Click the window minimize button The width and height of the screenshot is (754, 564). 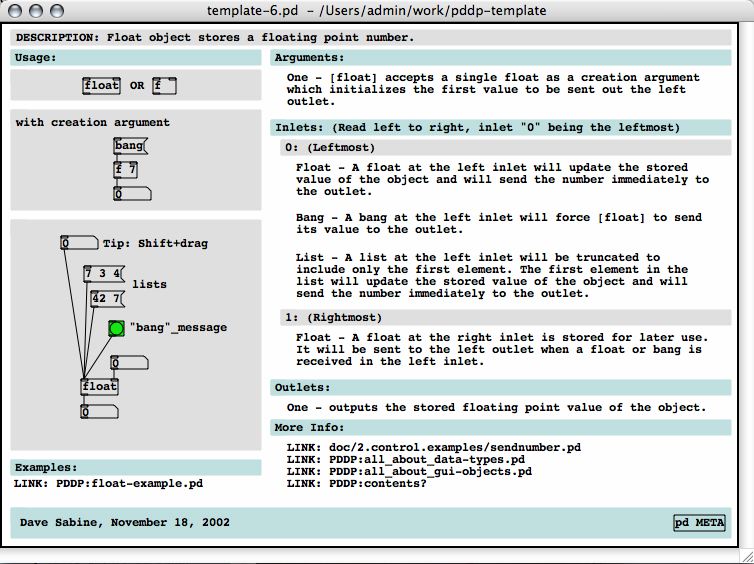click(36, 11)
